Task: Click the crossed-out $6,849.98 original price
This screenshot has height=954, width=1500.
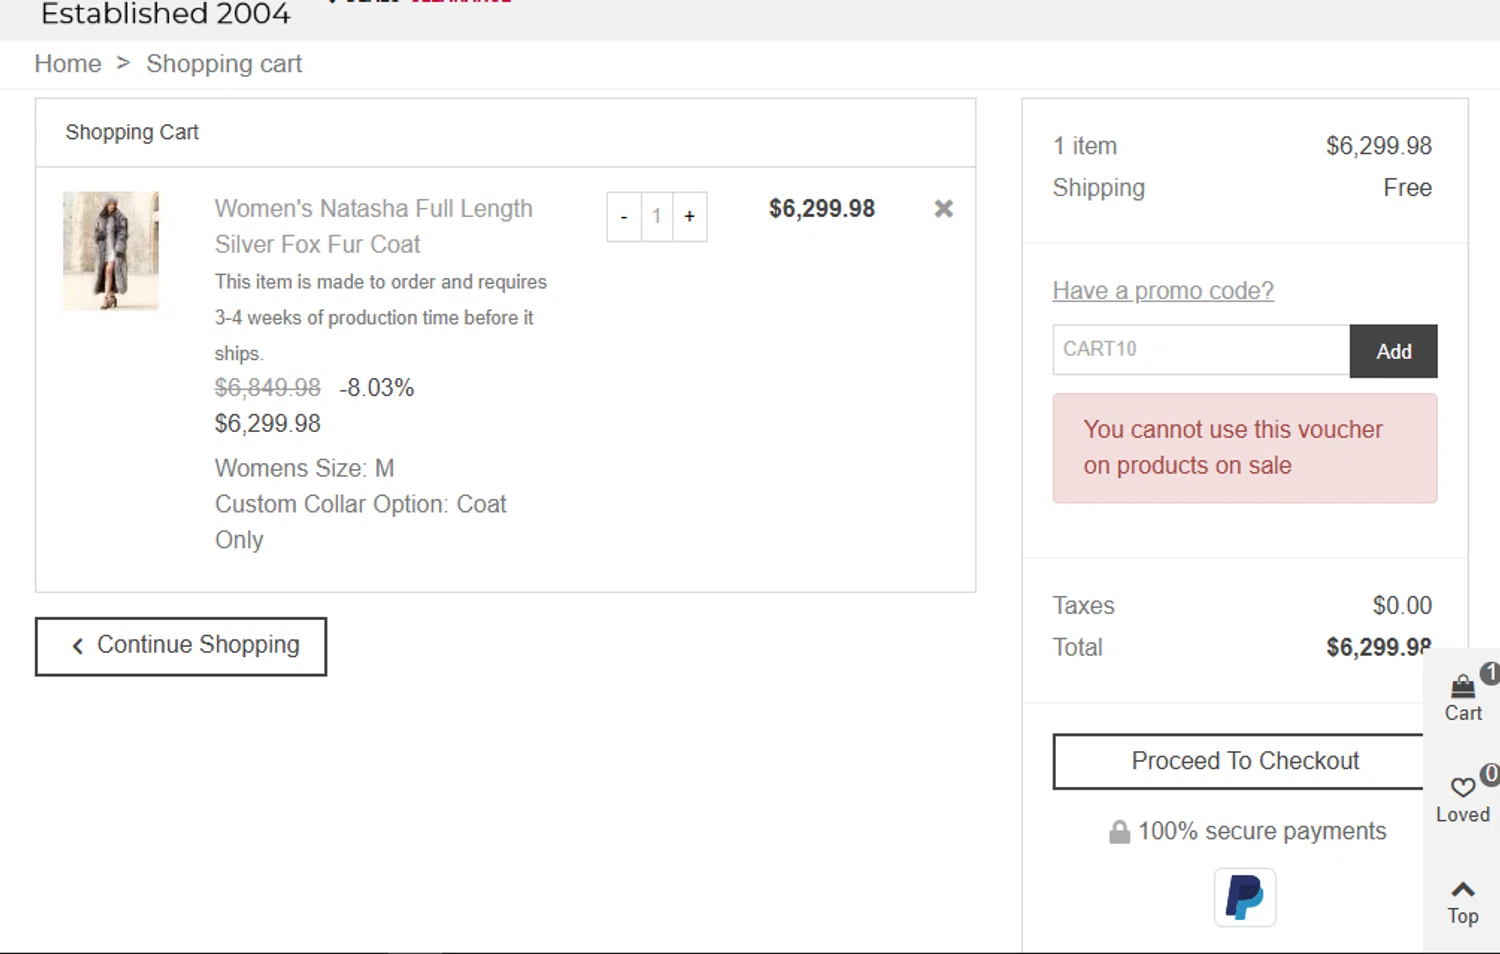Action: tap(267, 388)
